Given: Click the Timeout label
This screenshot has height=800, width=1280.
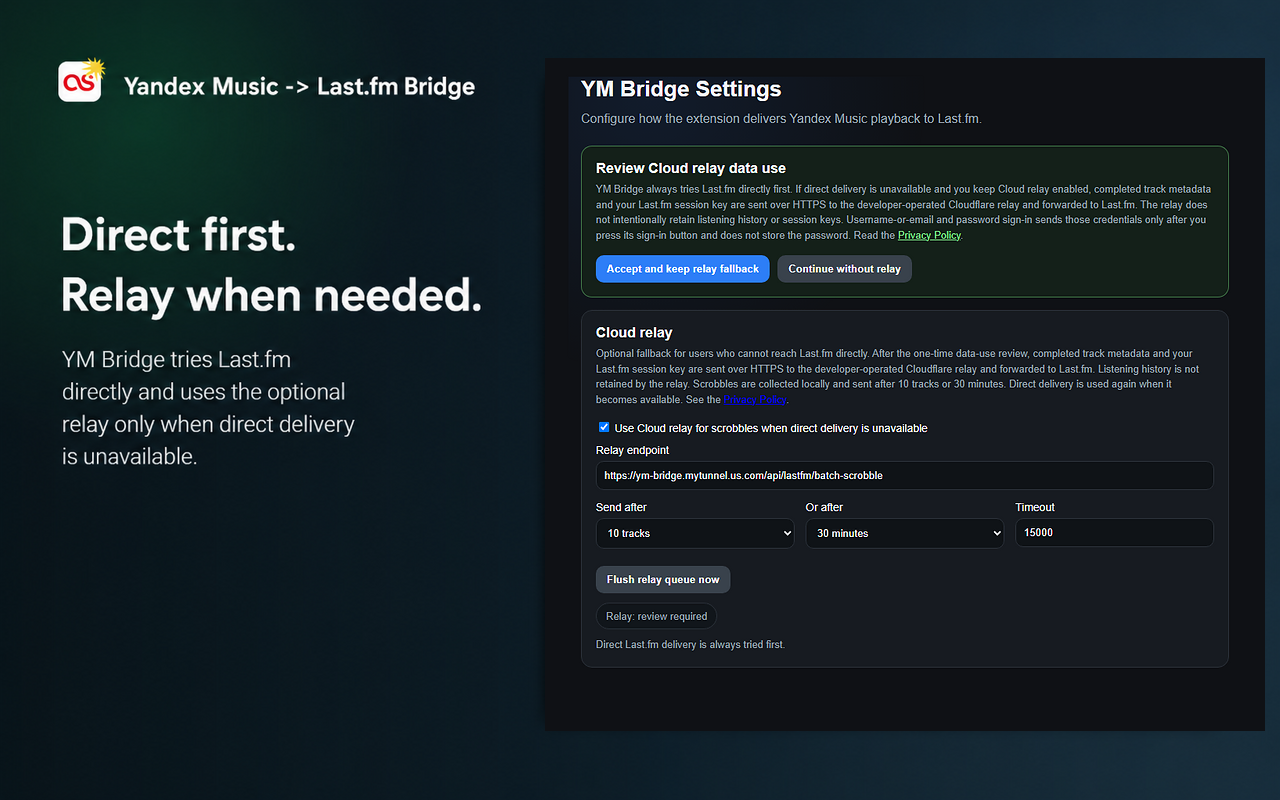Looking at the screenshot, I should 1035,507.
